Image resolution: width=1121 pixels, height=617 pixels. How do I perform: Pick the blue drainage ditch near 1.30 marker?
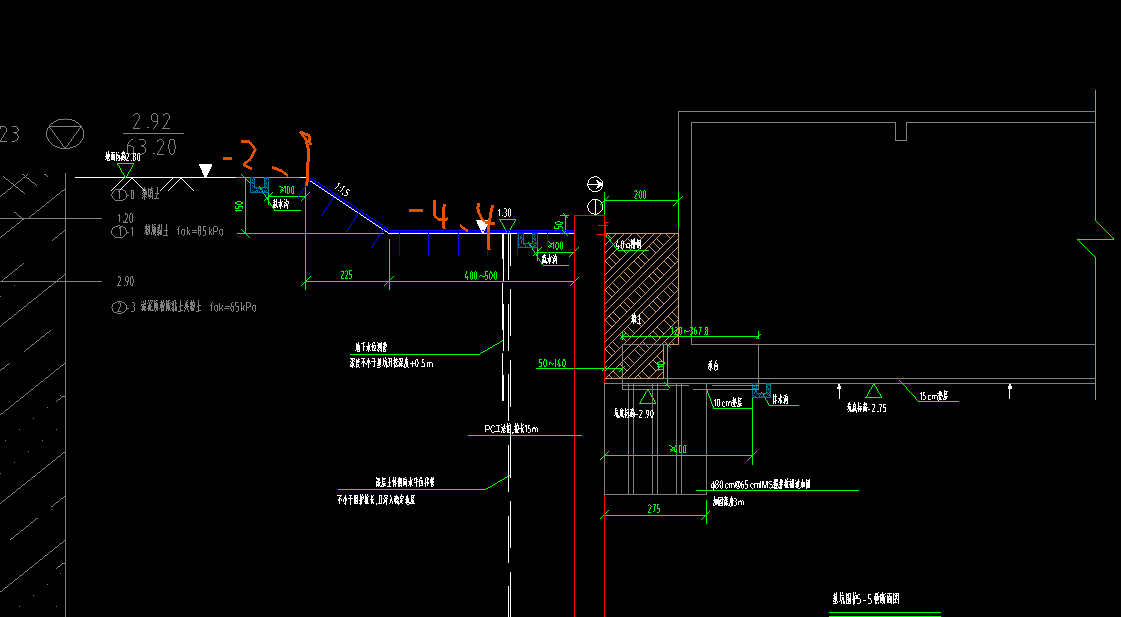(x=528, y=240)
